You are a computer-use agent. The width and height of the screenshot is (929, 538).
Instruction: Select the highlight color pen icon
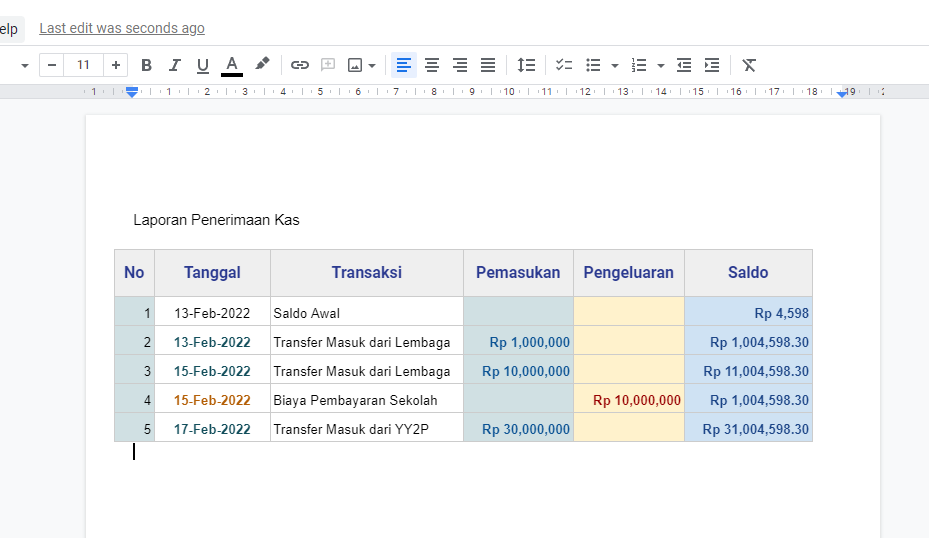point(262,65)
